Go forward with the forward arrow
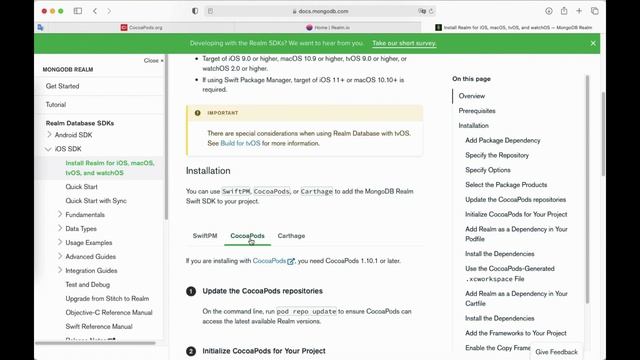The width and height of the screenshot is (640, 360). pos(109,11)
